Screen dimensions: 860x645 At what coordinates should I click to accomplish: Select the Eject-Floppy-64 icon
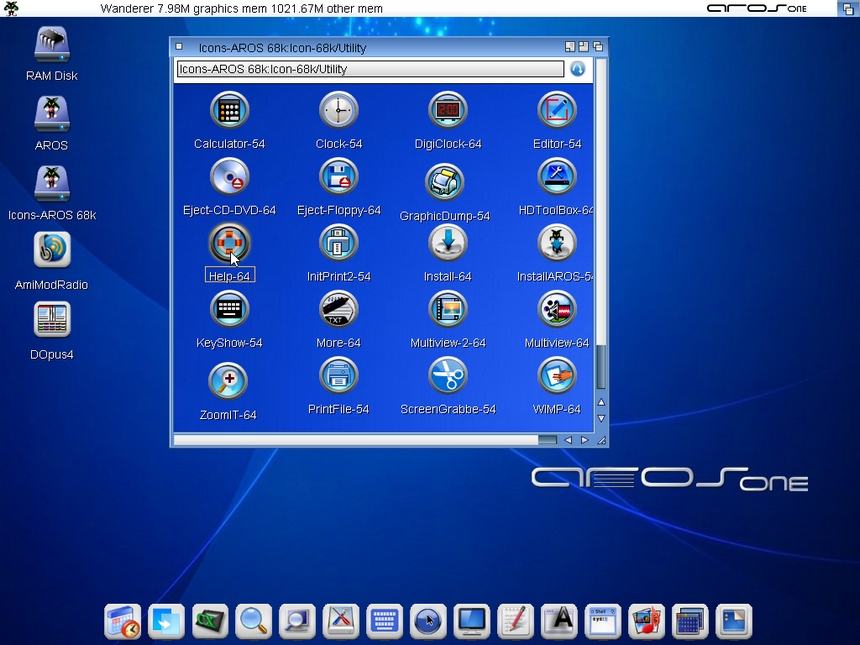point(338,177)
